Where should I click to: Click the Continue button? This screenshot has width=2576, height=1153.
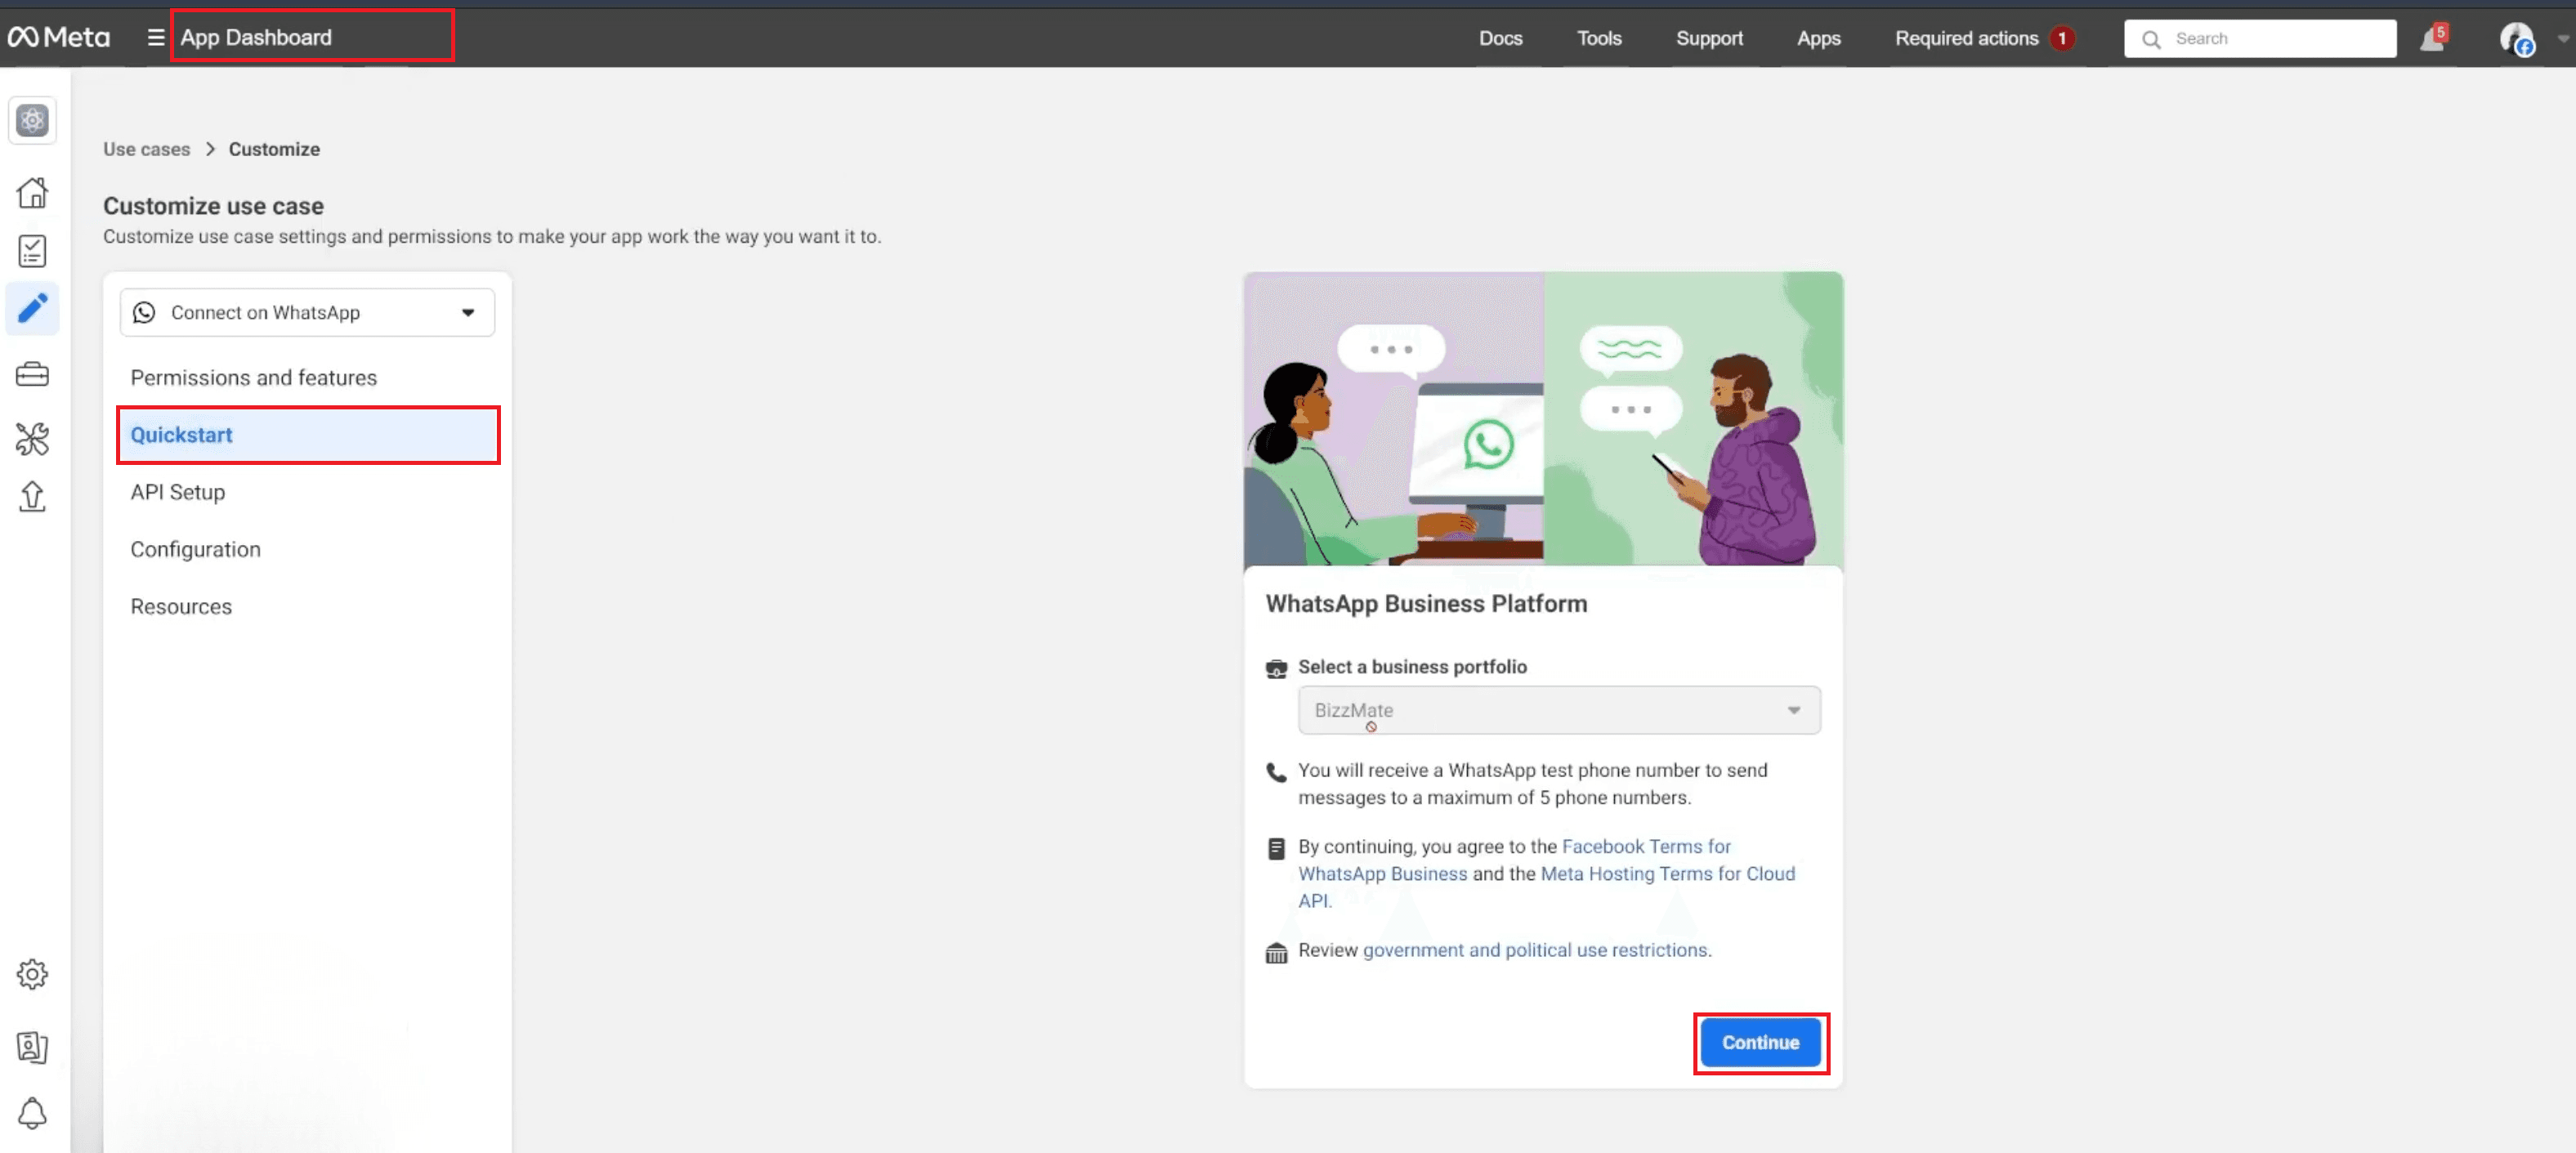click(x=1759, y=1042)
